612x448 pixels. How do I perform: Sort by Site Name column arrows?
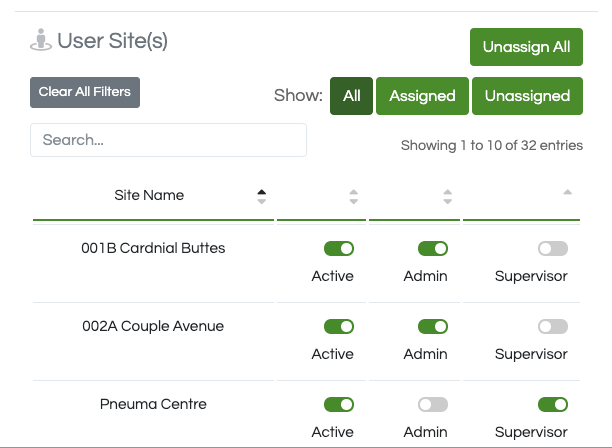coord(262,197)
